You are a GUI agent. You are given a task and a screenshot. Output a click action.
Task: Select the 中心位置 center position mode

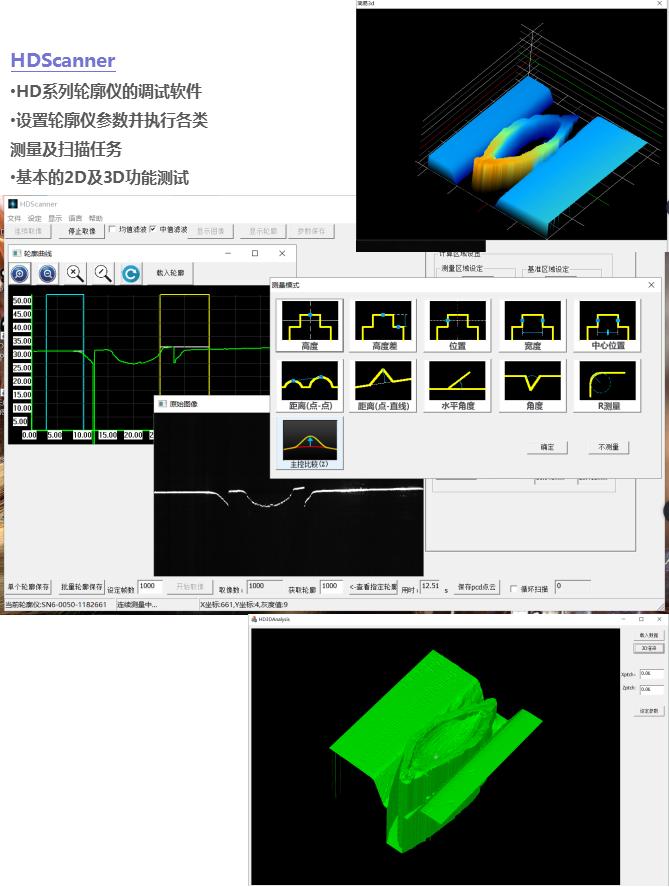(x=607, y=325)
